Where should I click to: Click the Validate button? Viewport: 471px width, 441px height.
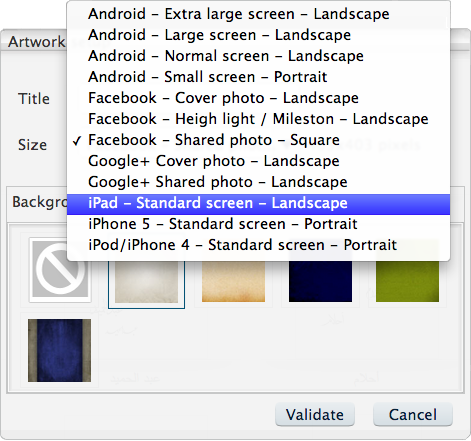tap(315, 414)
